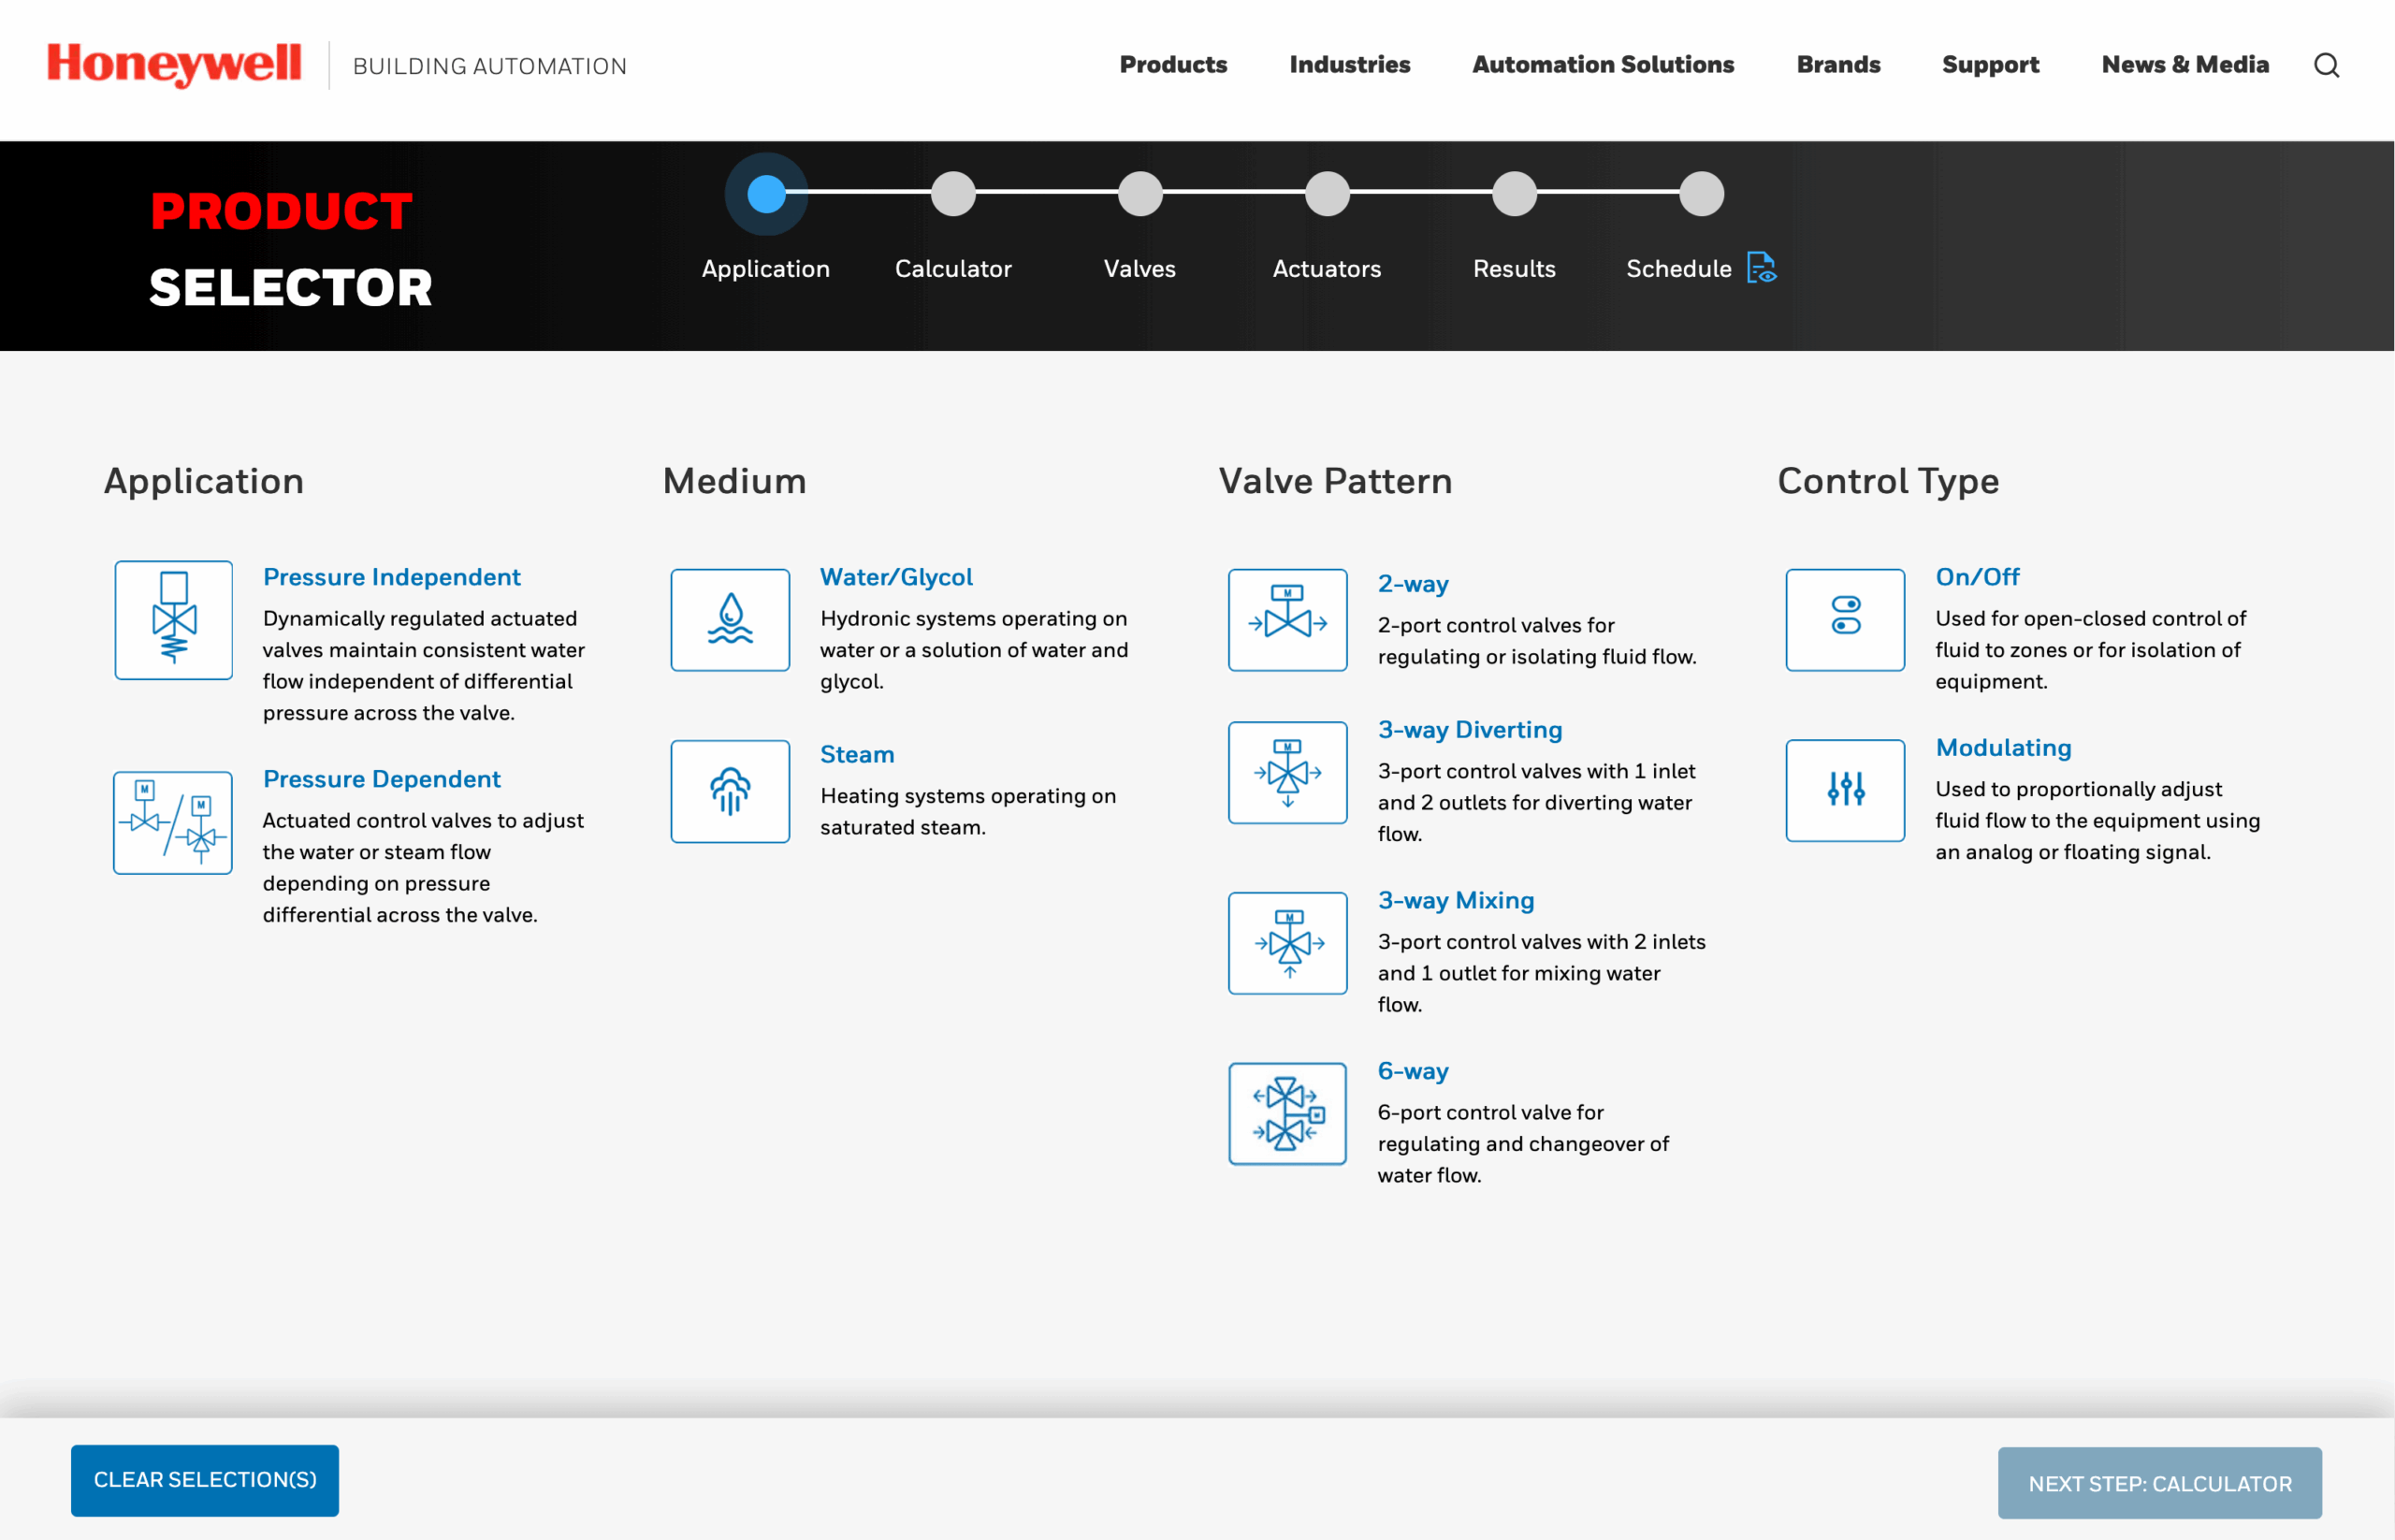This screenshot has height=1540, width=2395.
Task: Pick the 6-way valve pattern icon
Action: [1287, 1114]
